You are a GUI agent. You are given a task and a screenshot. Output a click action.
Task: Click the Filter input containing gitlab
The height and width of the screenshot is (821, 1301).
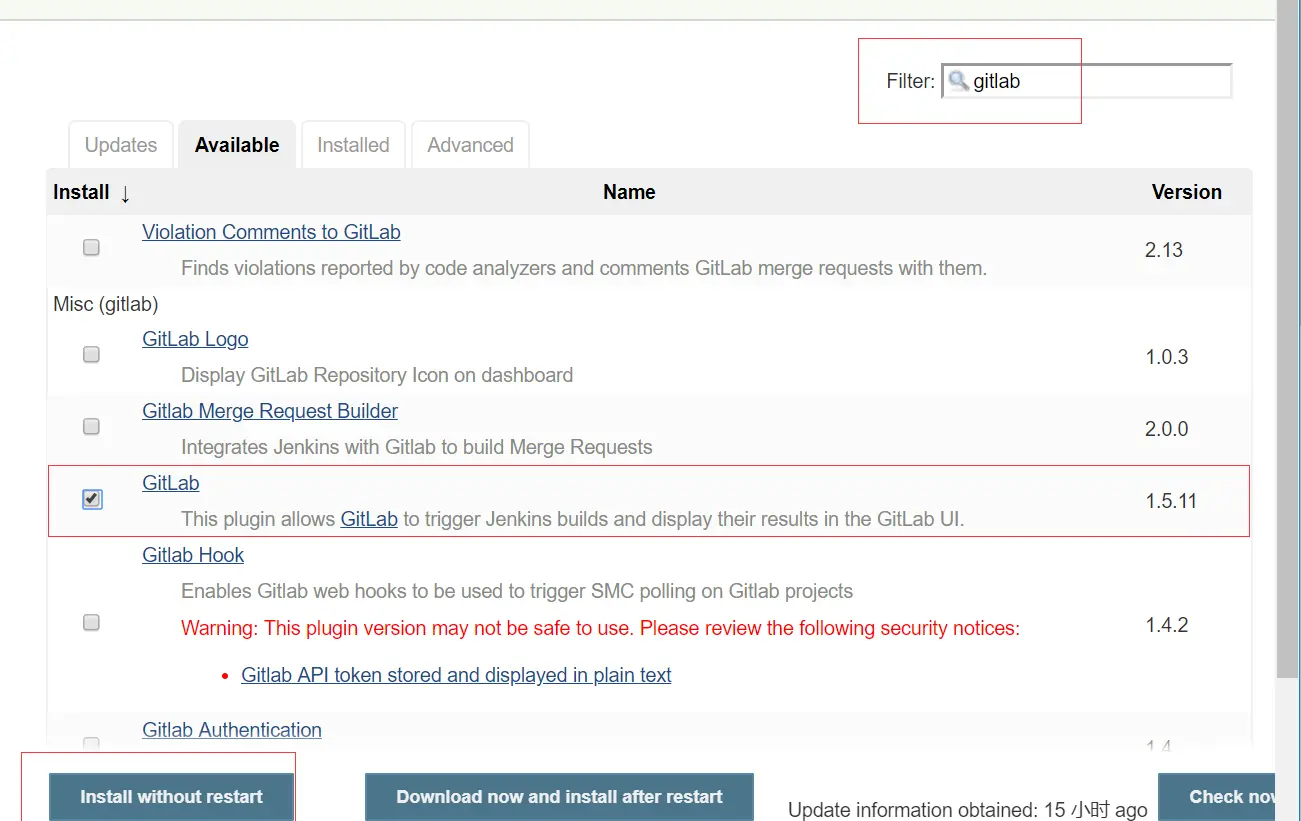tap(1087, 81)
